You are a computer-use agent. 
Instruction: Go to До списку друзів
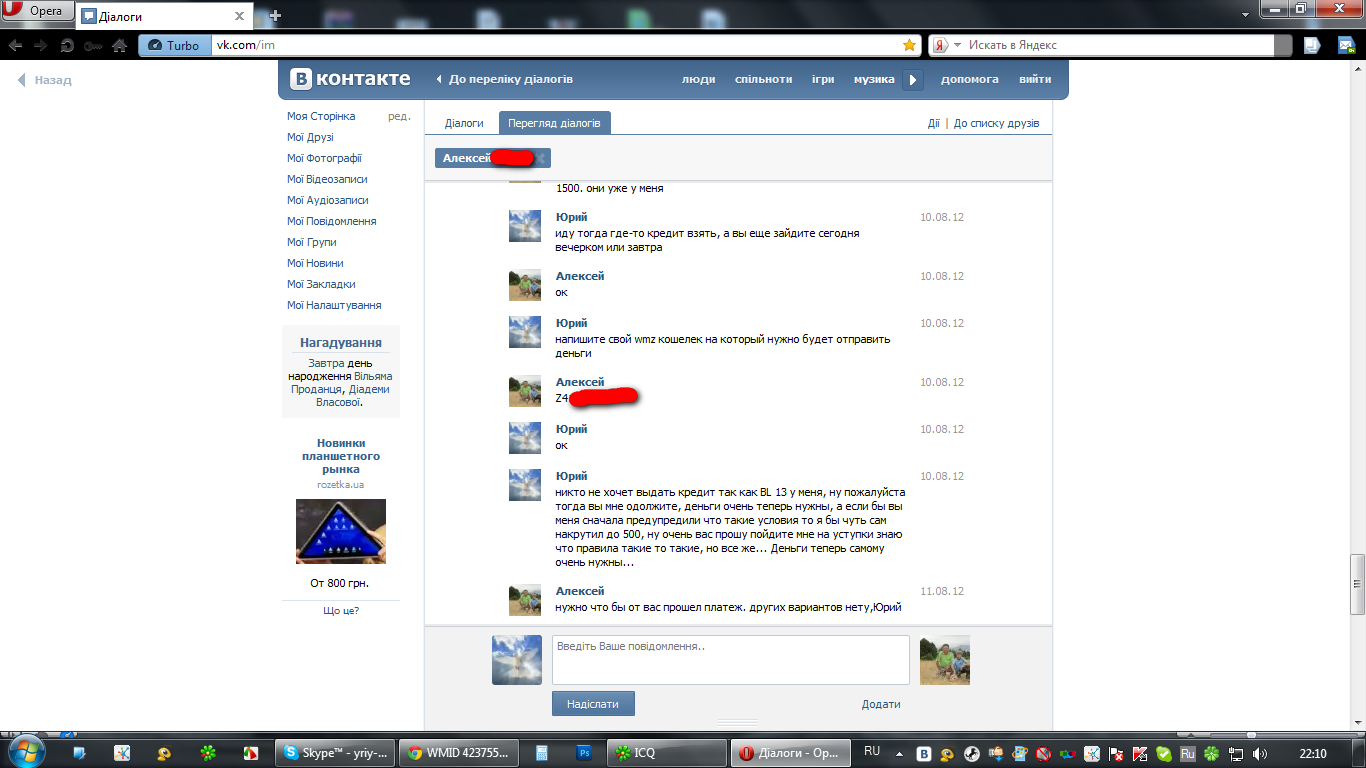click(x=996, y=123)
